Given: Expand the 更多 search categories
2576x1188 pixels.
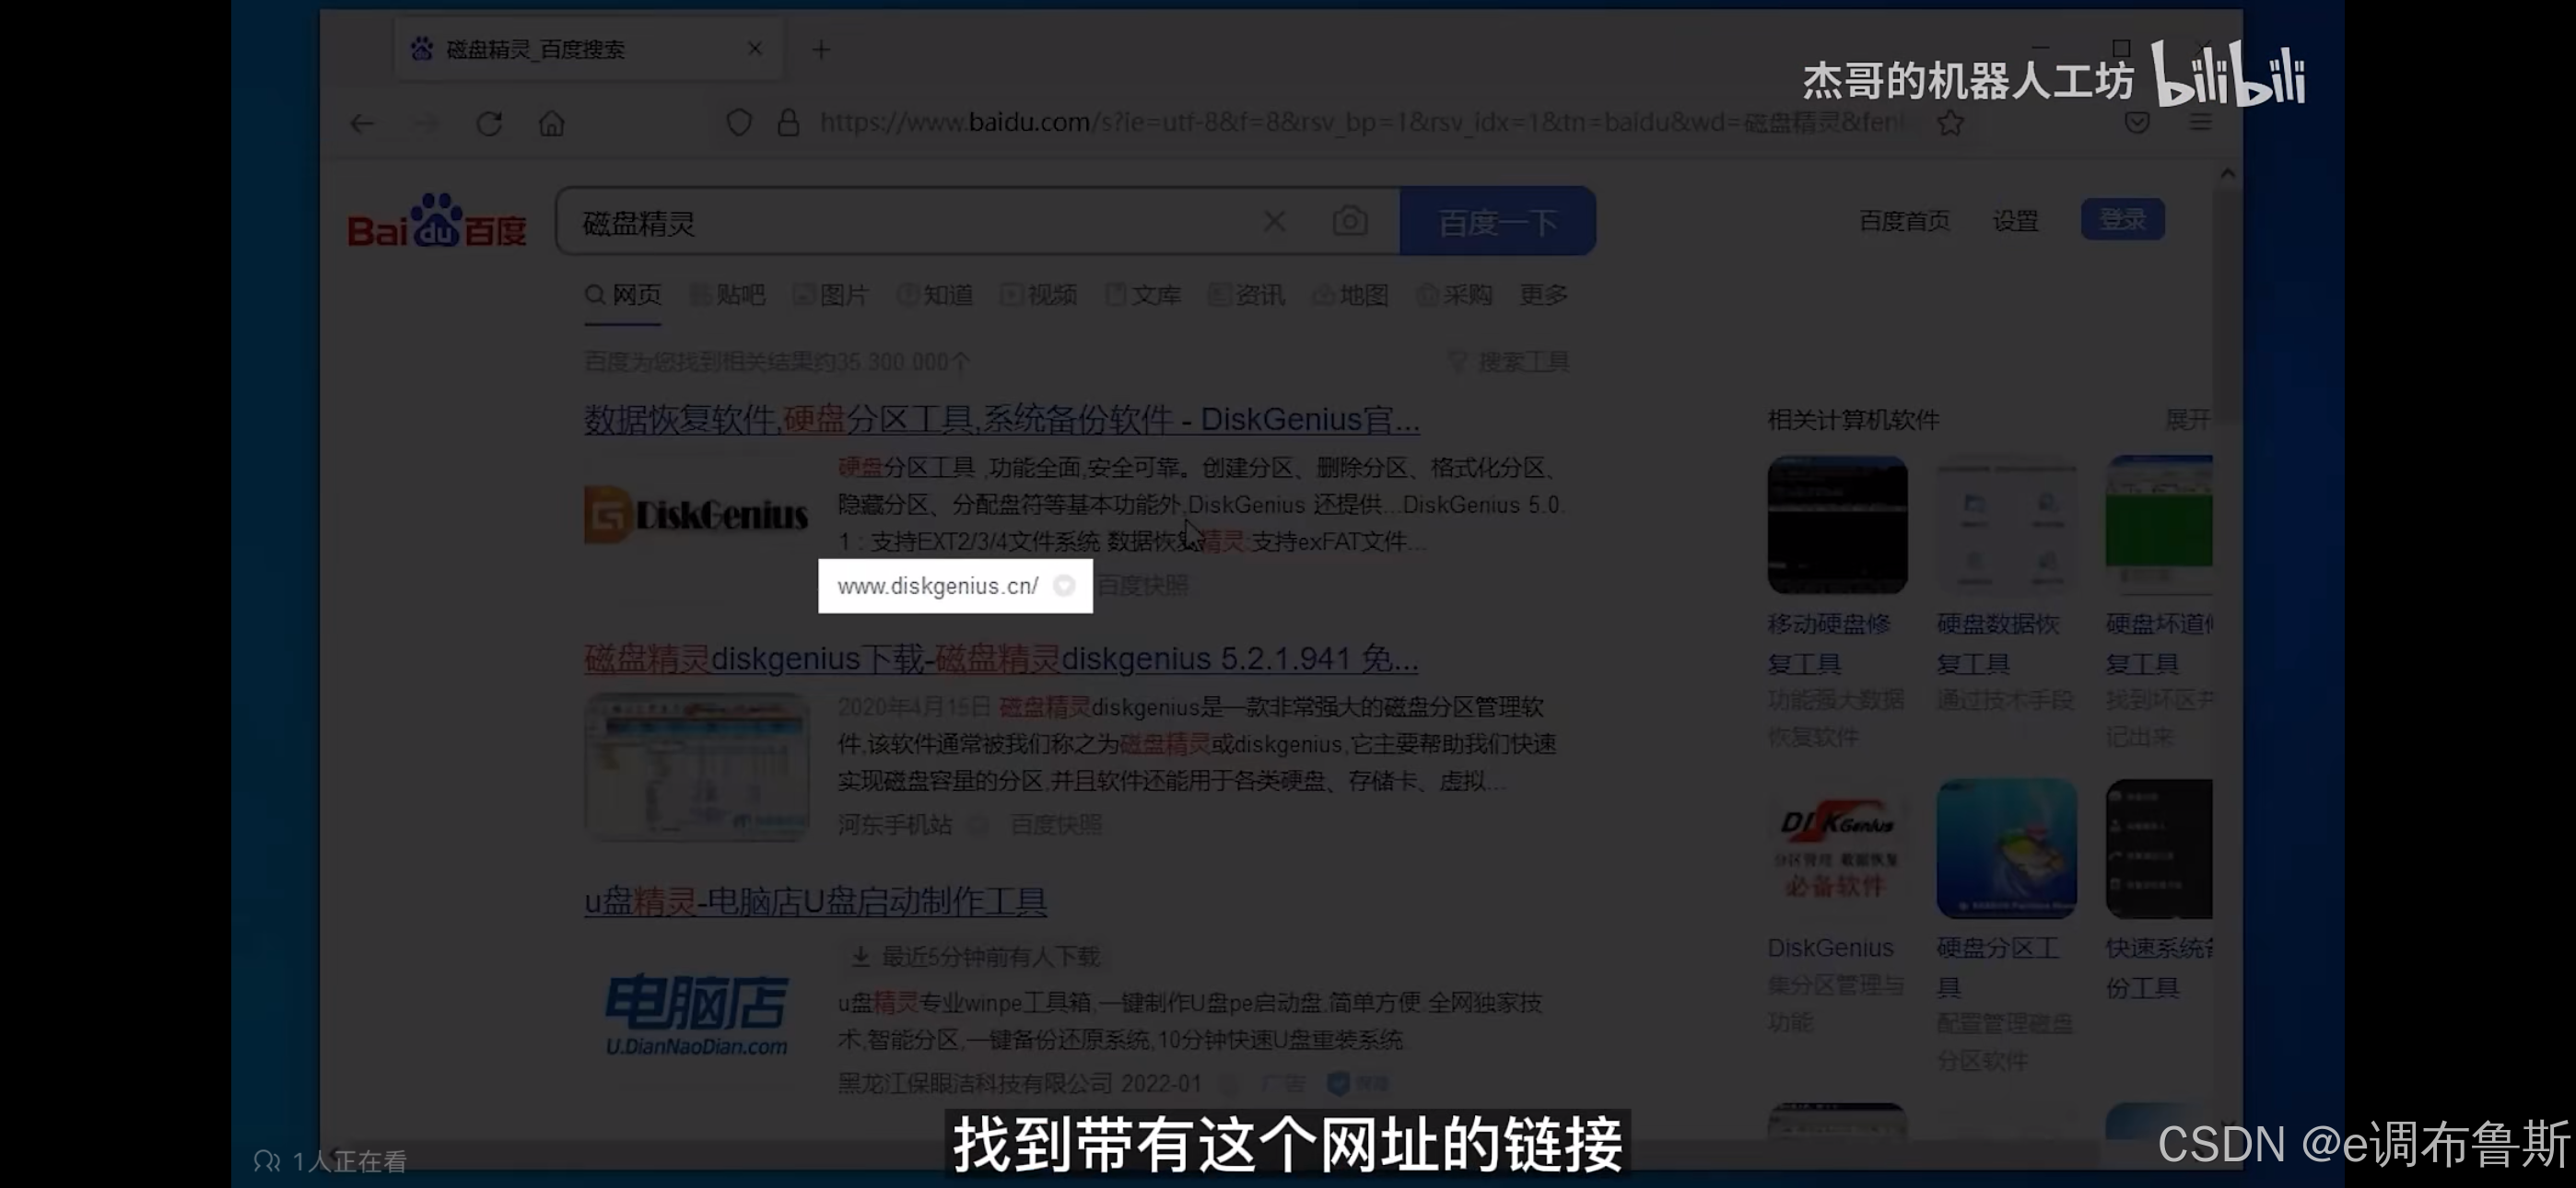Looking at the screenshot, I should 1544,294.
